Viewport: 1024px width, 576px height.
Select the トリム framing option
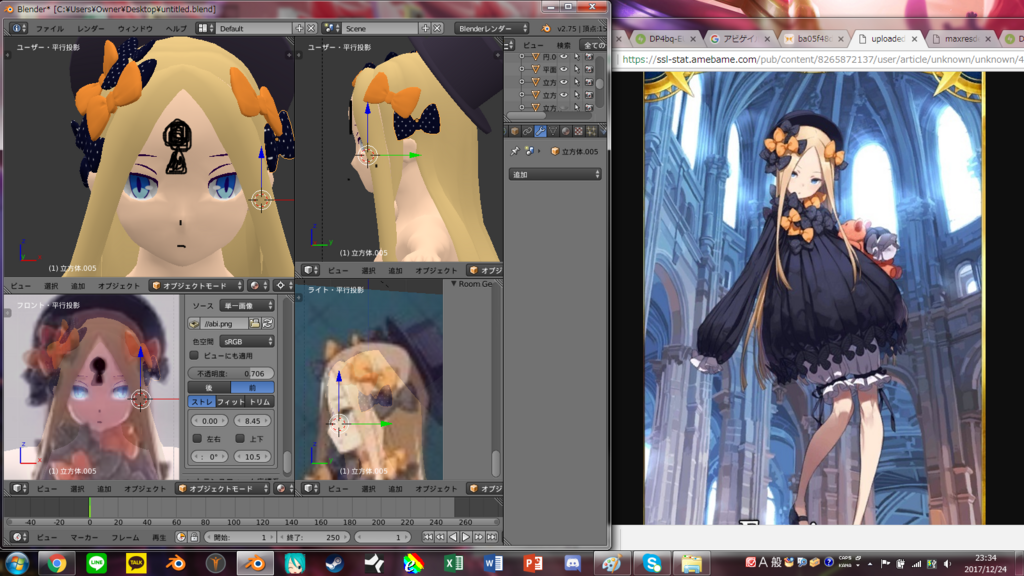pos(259,402)
